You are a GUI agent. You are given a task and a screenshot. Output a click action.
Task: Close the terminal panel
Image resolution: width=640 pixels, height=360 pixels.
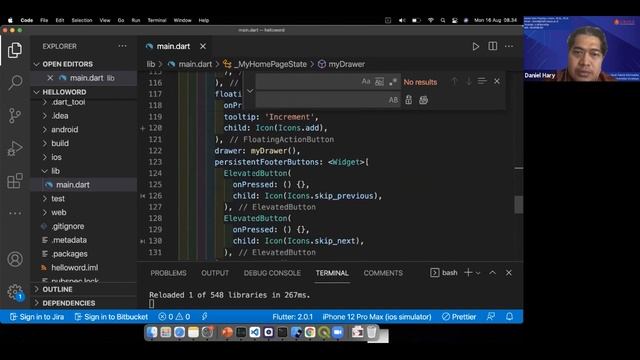point(509,273)
